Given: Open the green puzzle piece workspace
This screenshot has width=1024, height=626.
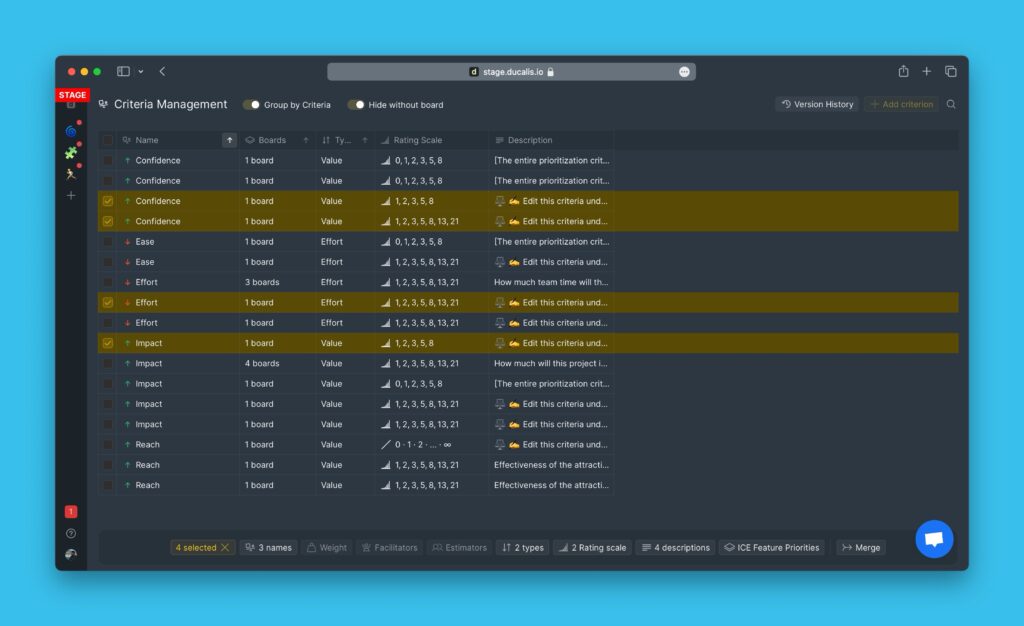Looking at the screenshot, I should [71, 153].
